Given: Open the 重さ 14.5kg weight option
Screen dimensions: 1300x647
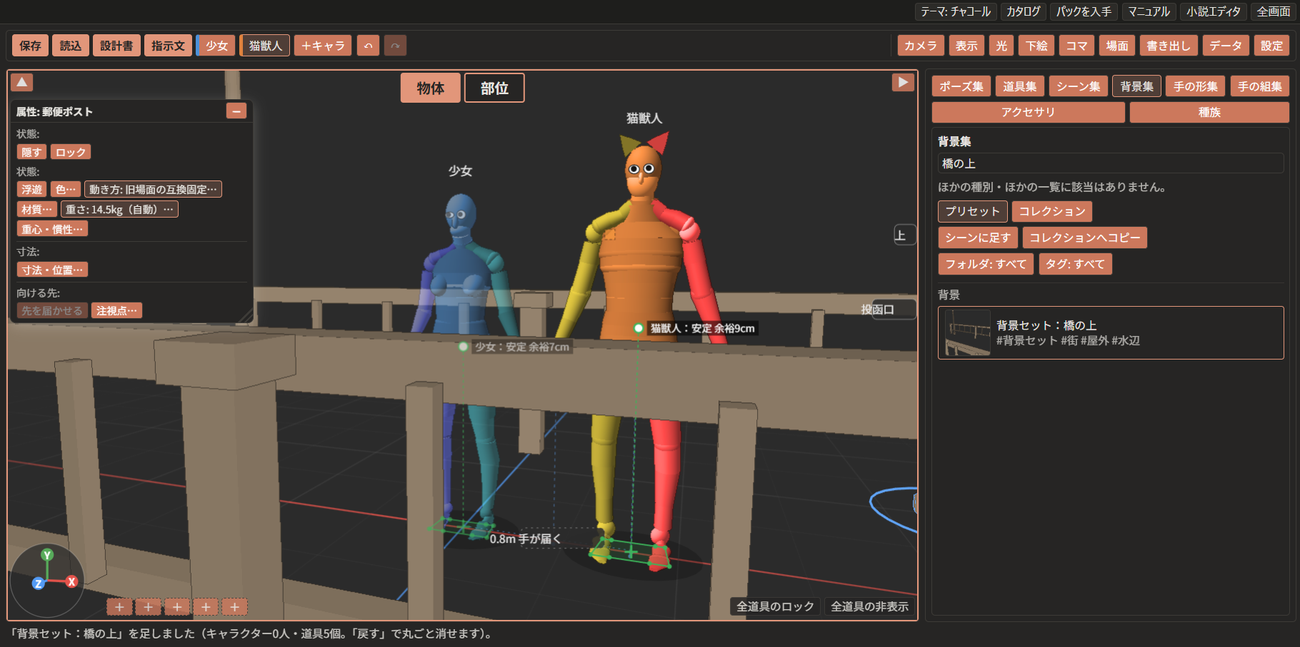Looking at the screenshot, I should click(120, 209).
